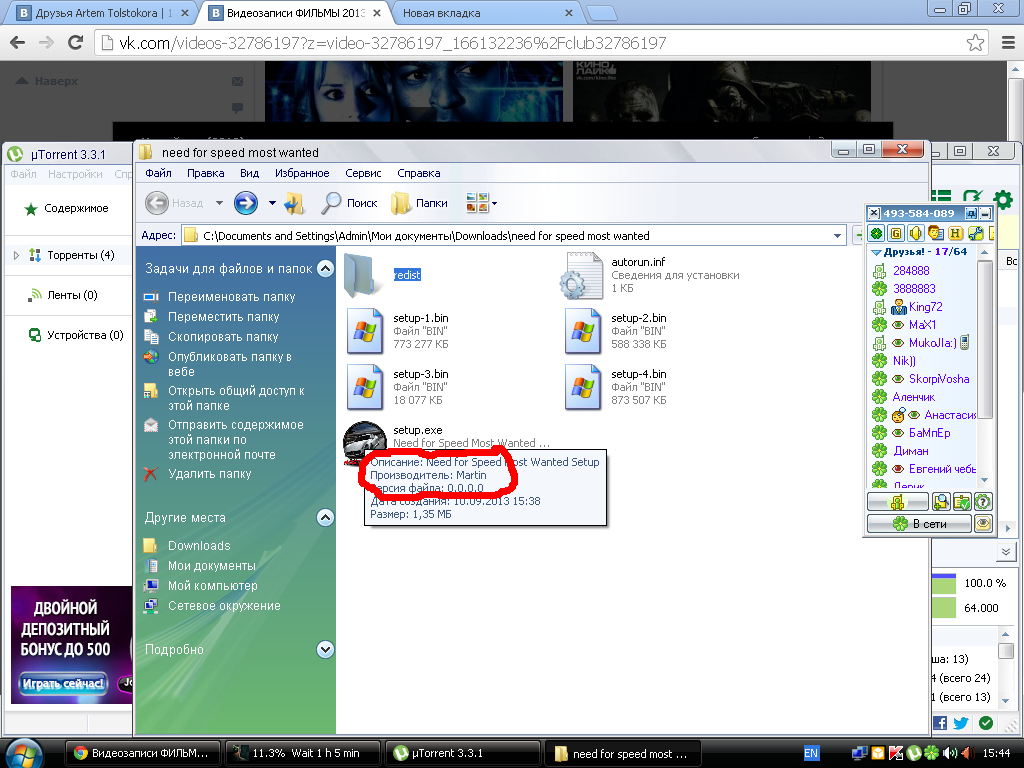Expand the Подробно panel
The height and width of the screenshot is (768, 1024).
pos(325,649)
